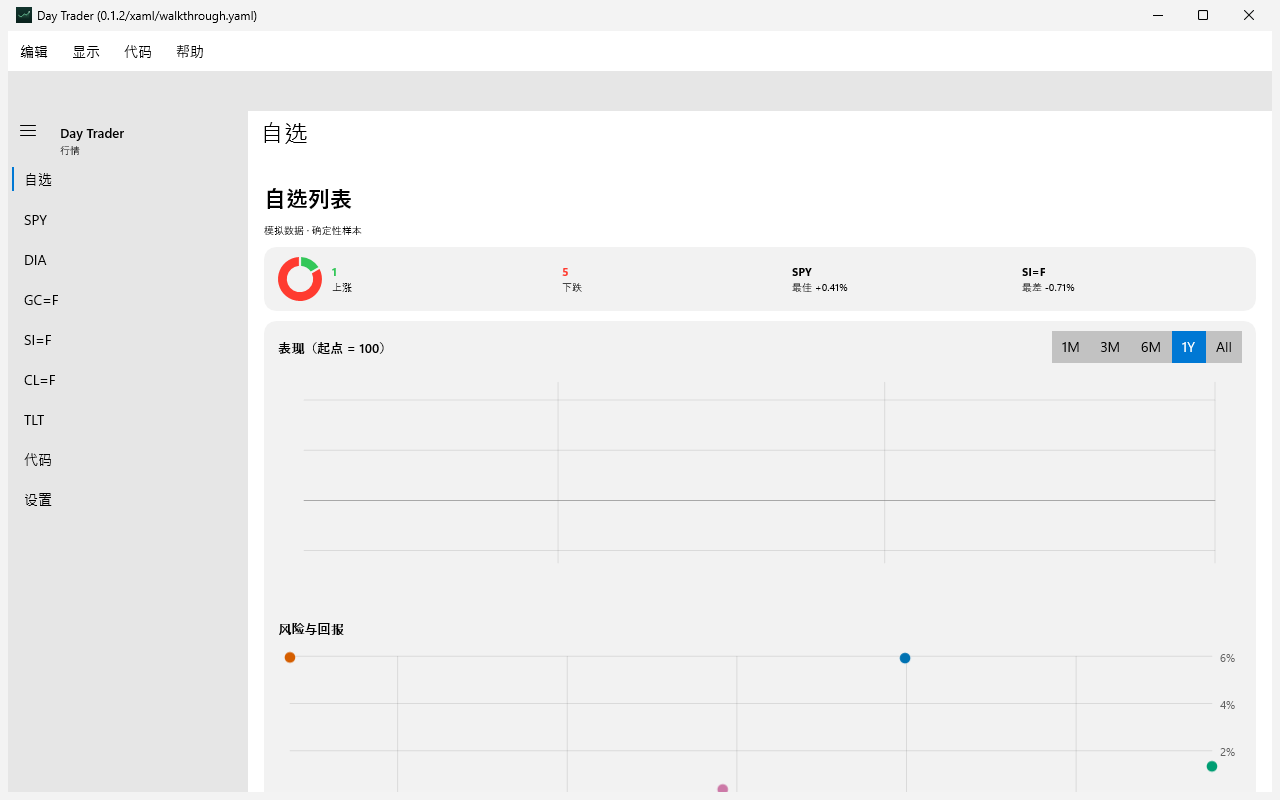Switch chart range to 6M
Viewport: 1280px width, 800px height.
pos(1151,347)
